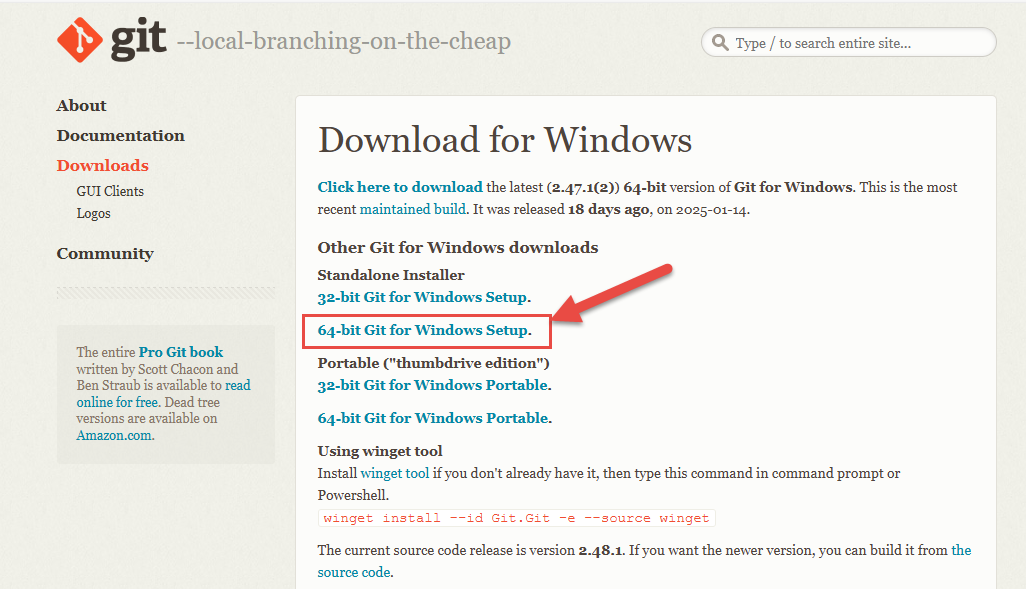Click the magnifying glass search icon
1026x589 pixels.
click(720, 43)
